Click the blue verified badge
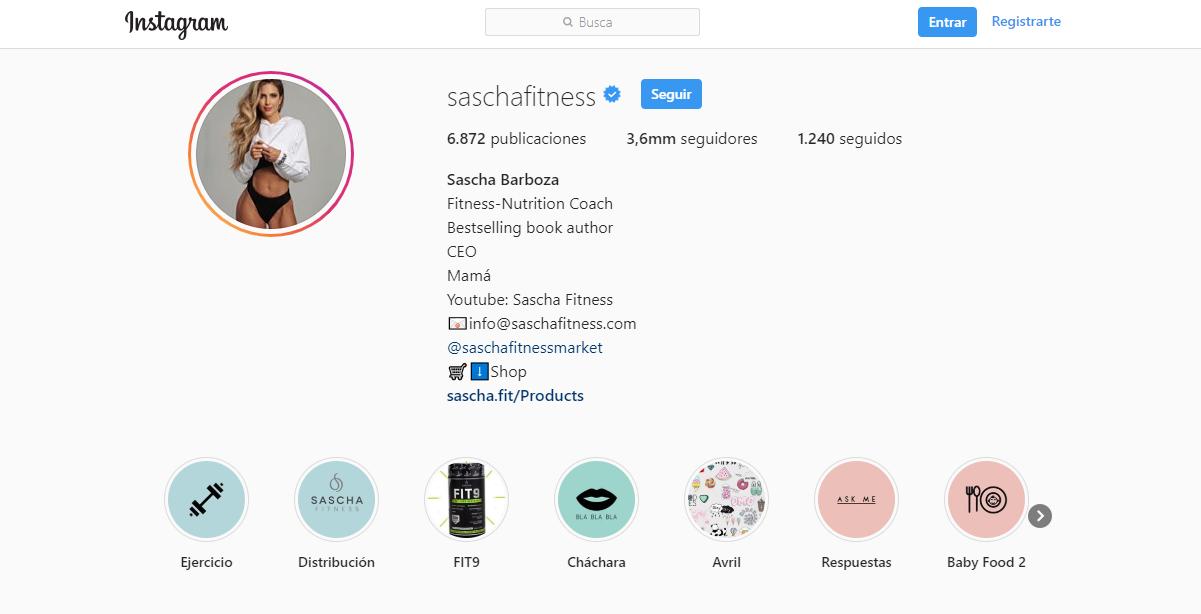This screenshot has width=1201, height=614. [612, 95]
